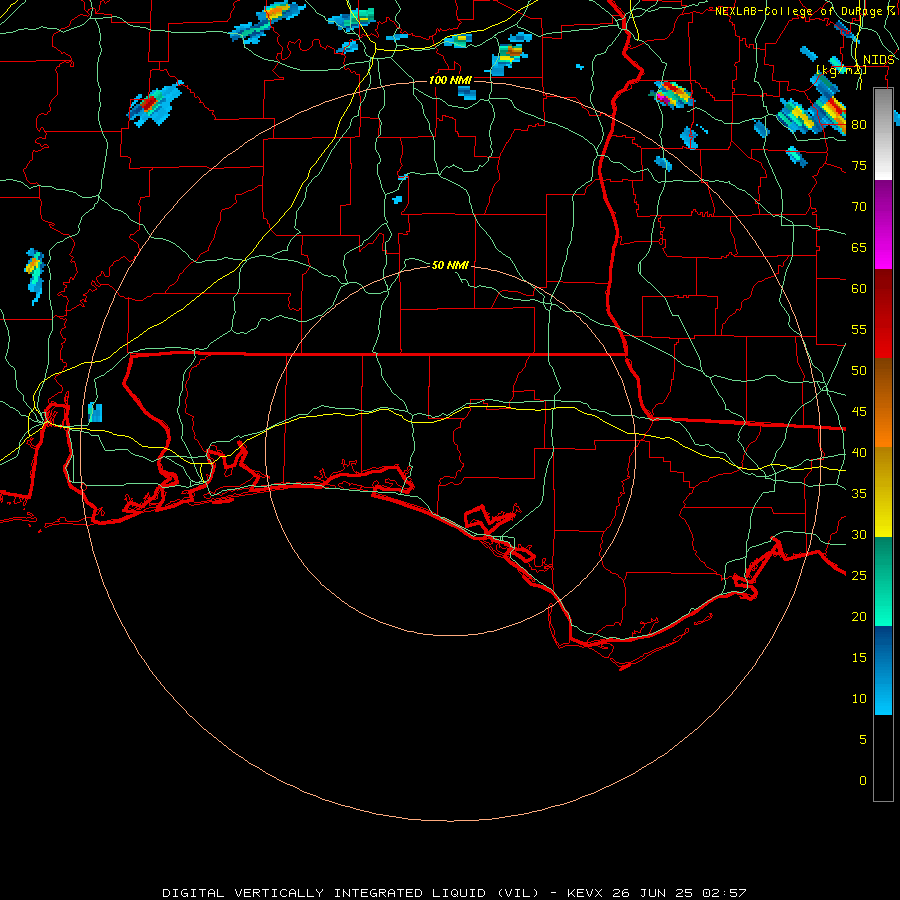The height and width of the screenshot is (900, 900).
Task: Click the Digital Vertically Integrated Liquid title
Action: tap(351, 893)
